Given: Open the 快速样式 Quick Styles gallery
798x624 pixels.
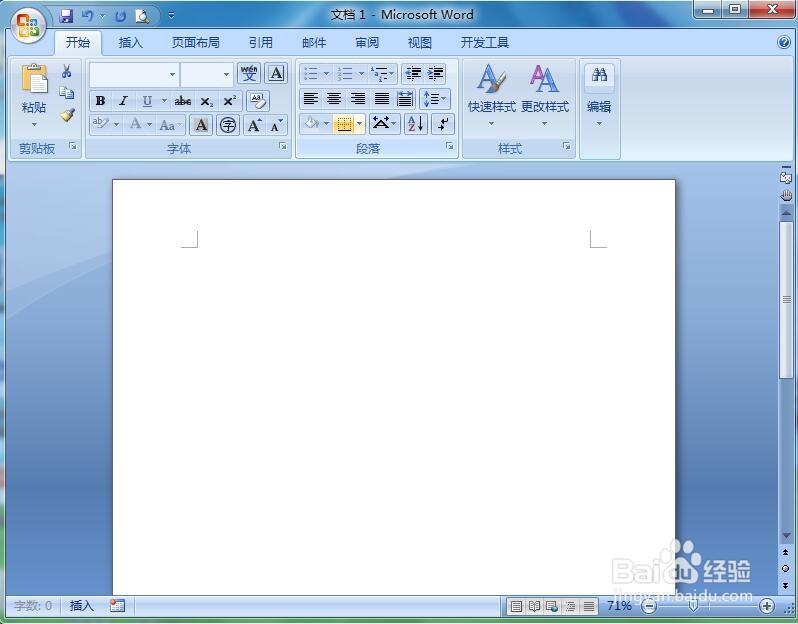Looking at the screenshot, I should coord(492,95).
